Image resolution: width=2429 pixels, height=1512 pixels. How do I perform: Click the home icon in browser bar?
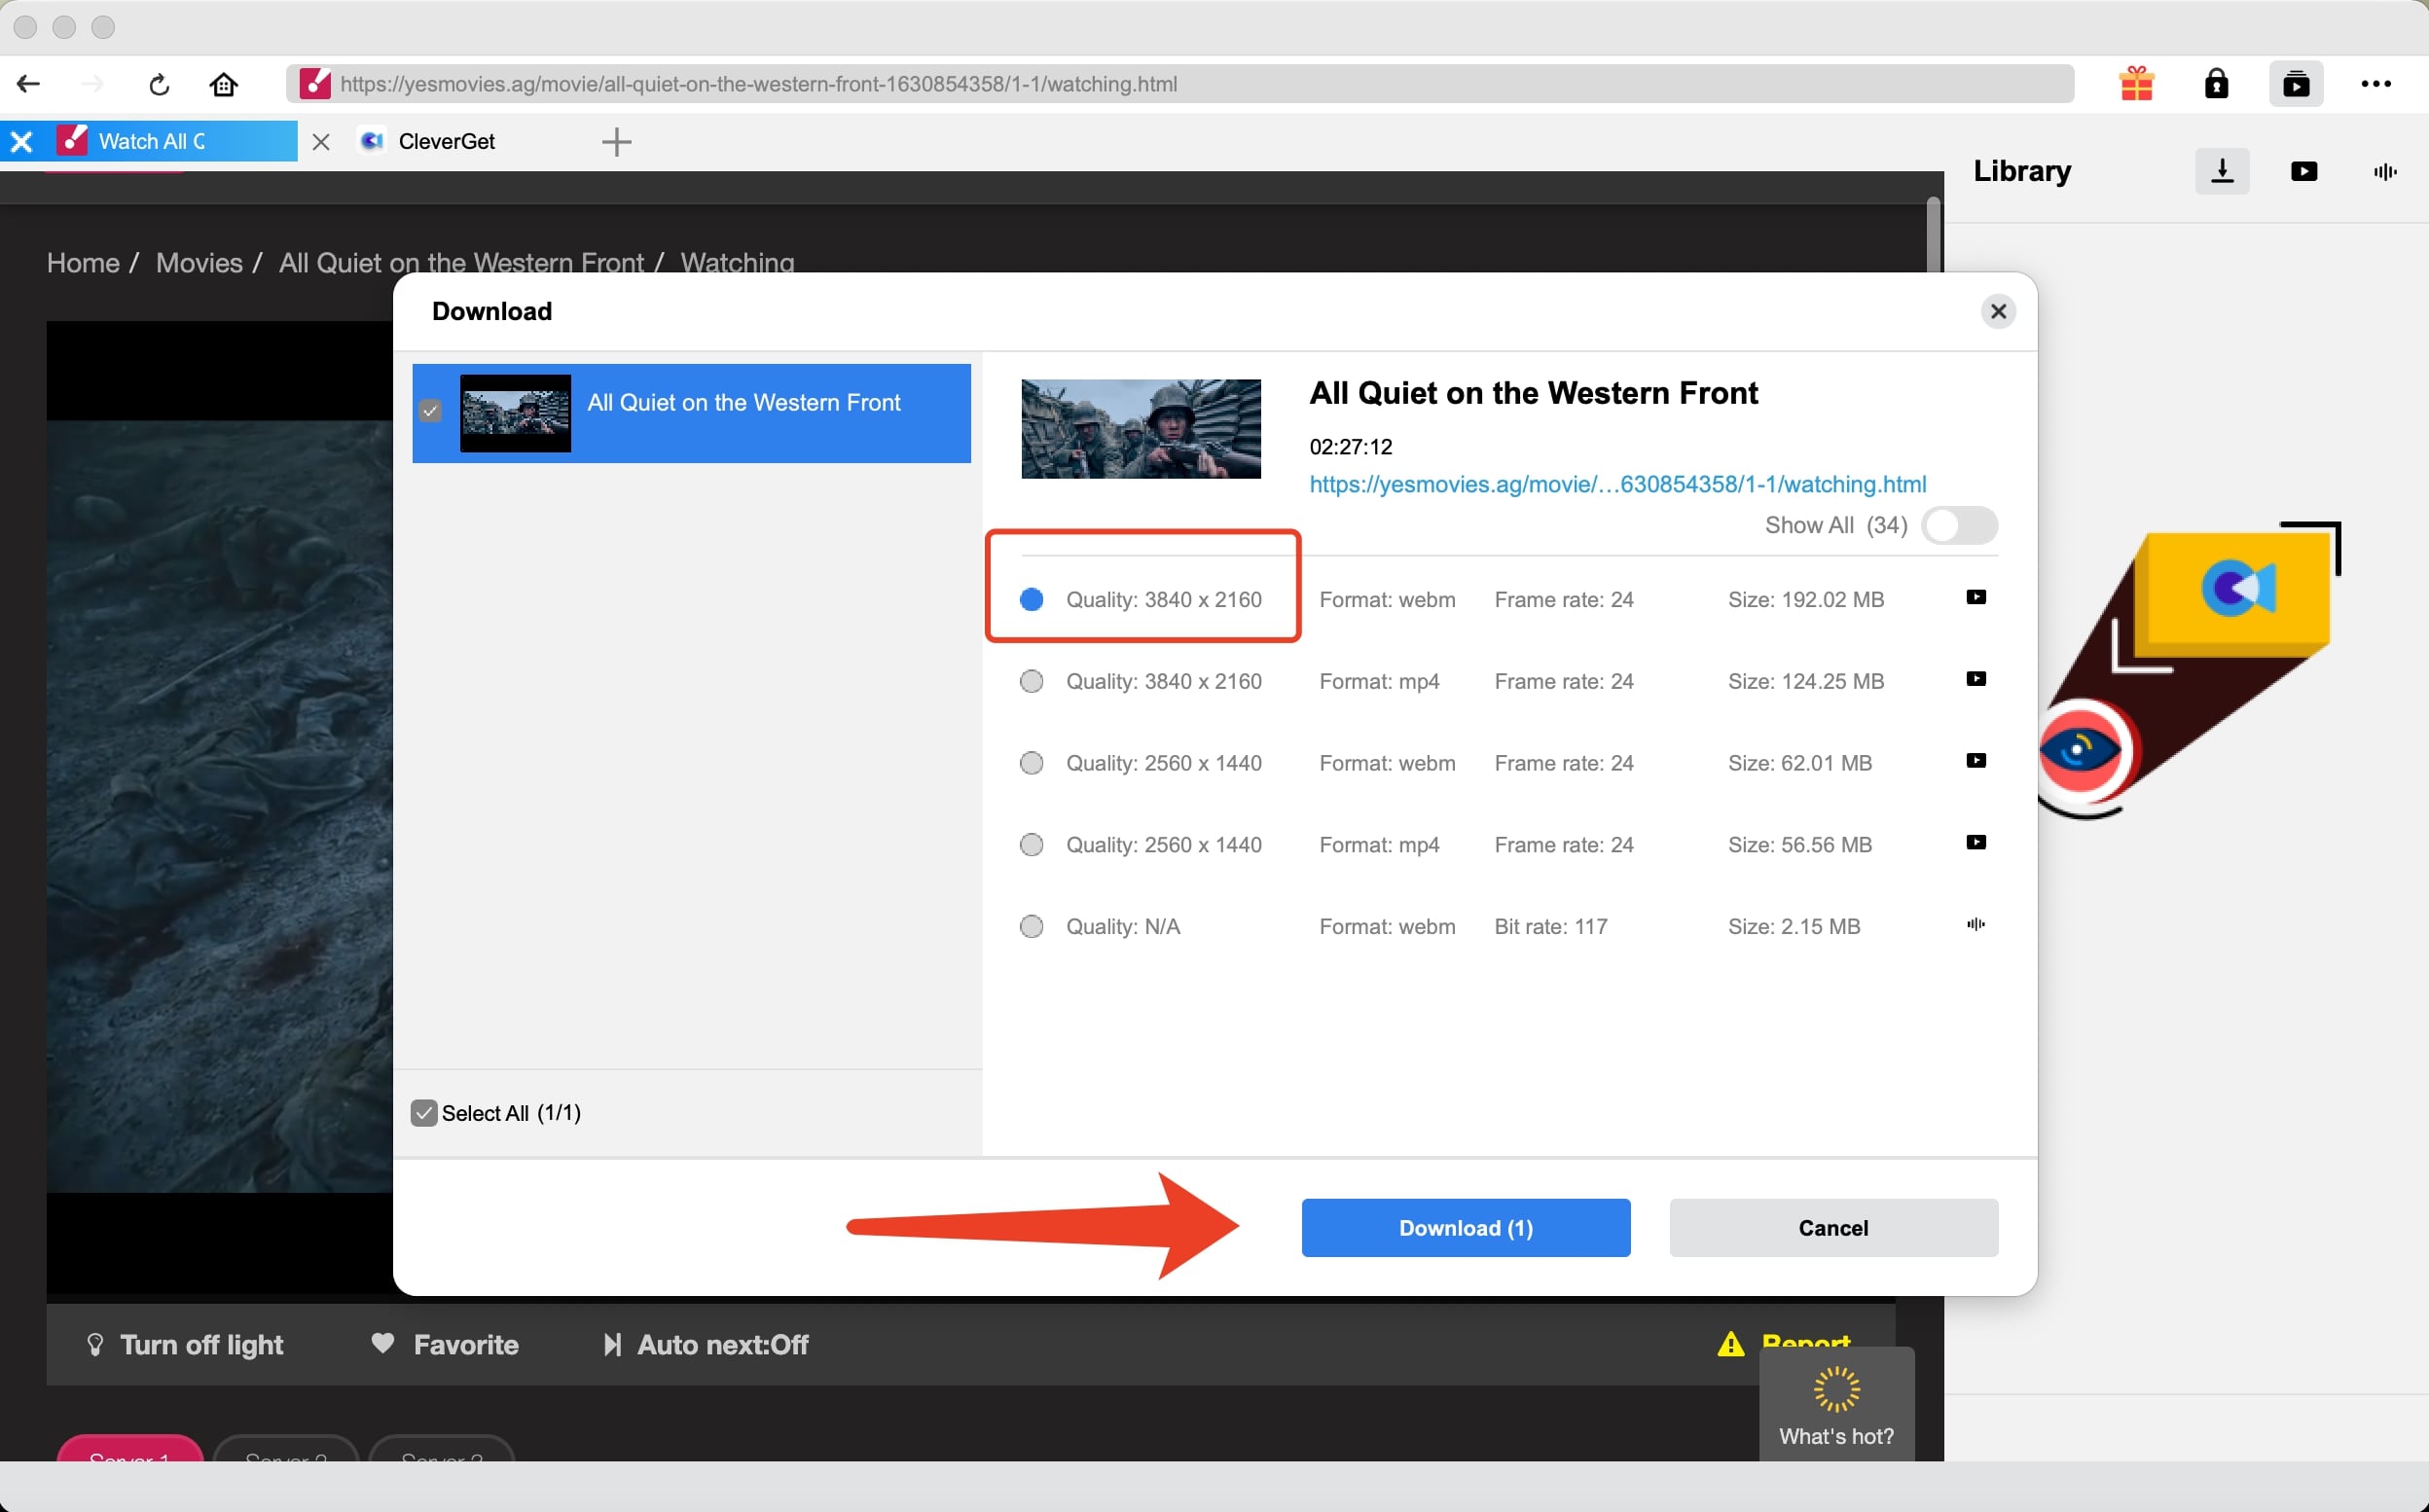pyautogui.click(x=223, y=84)
